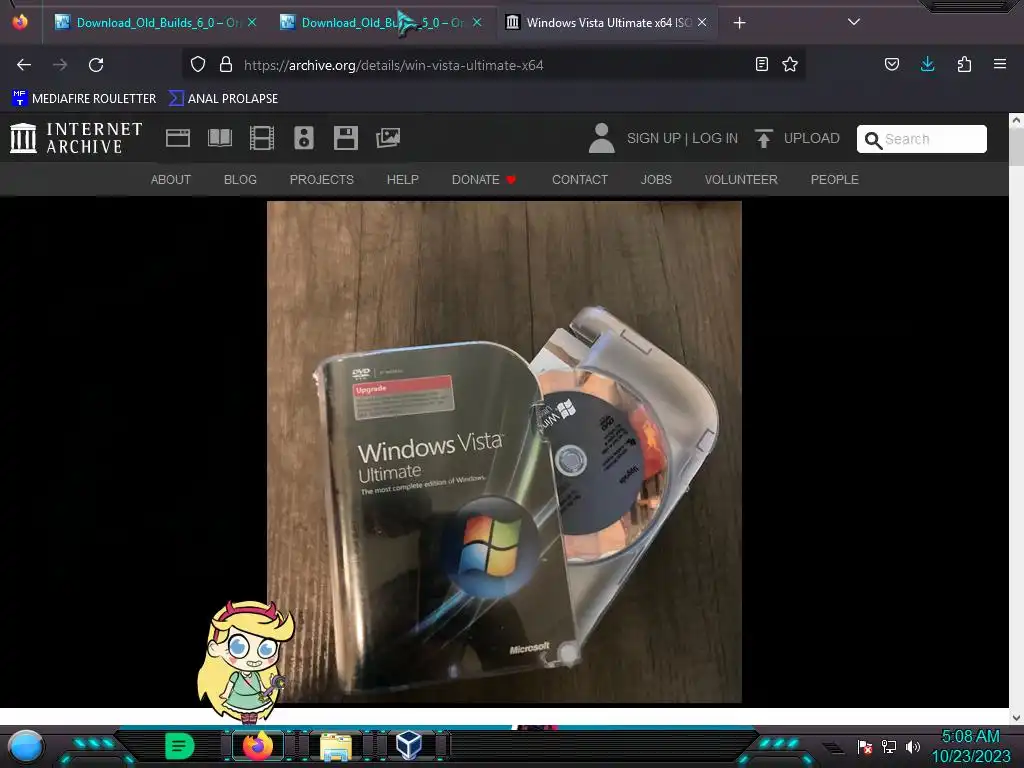Open the HELP menu item
Viewport: 1024px width, 768px height.
tap(403, 180)
